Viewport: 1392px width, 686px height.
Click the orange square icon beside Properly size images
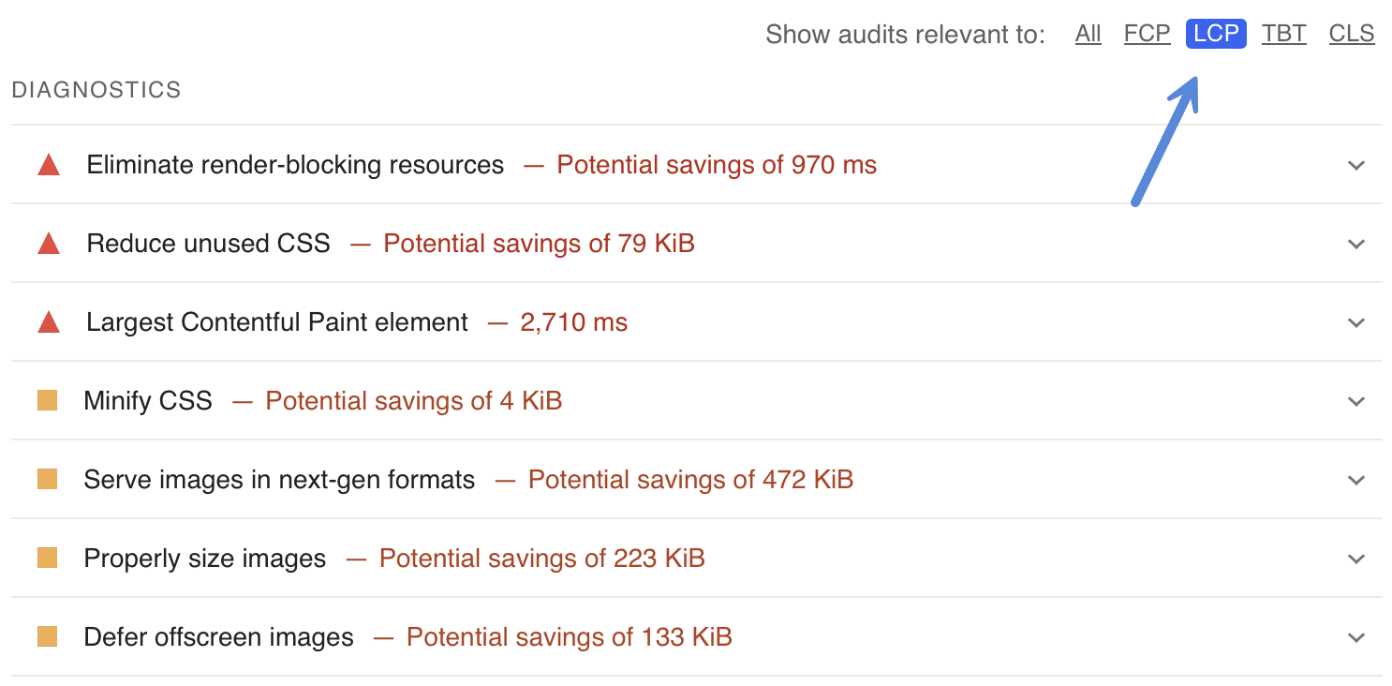pyautogui.click(x=47, y=558)
